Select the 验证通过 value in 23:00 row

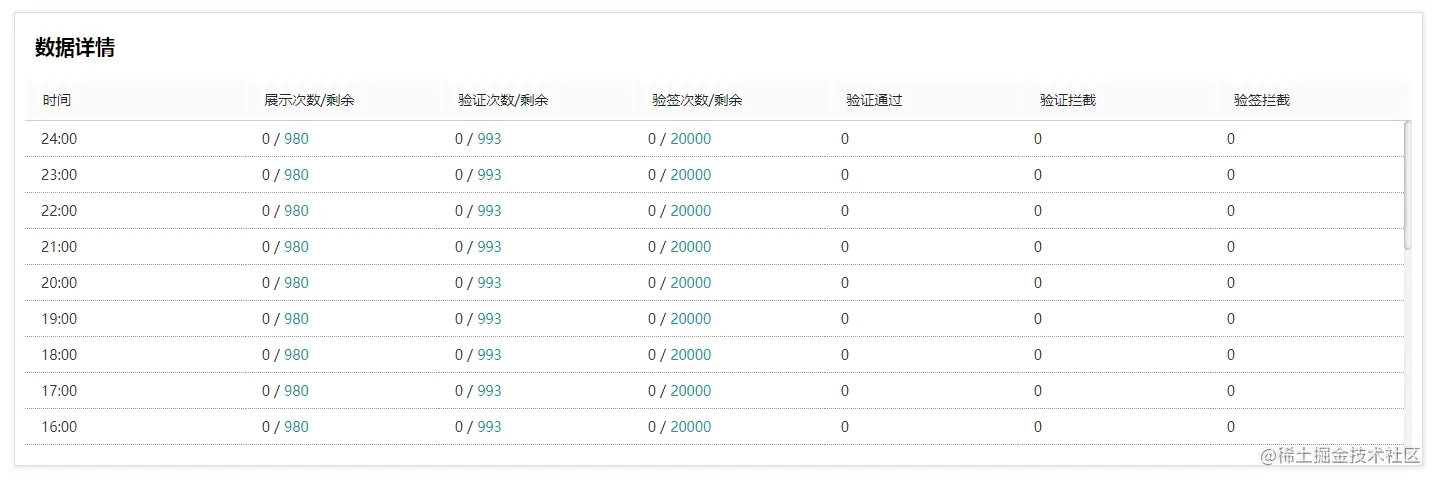845,175
